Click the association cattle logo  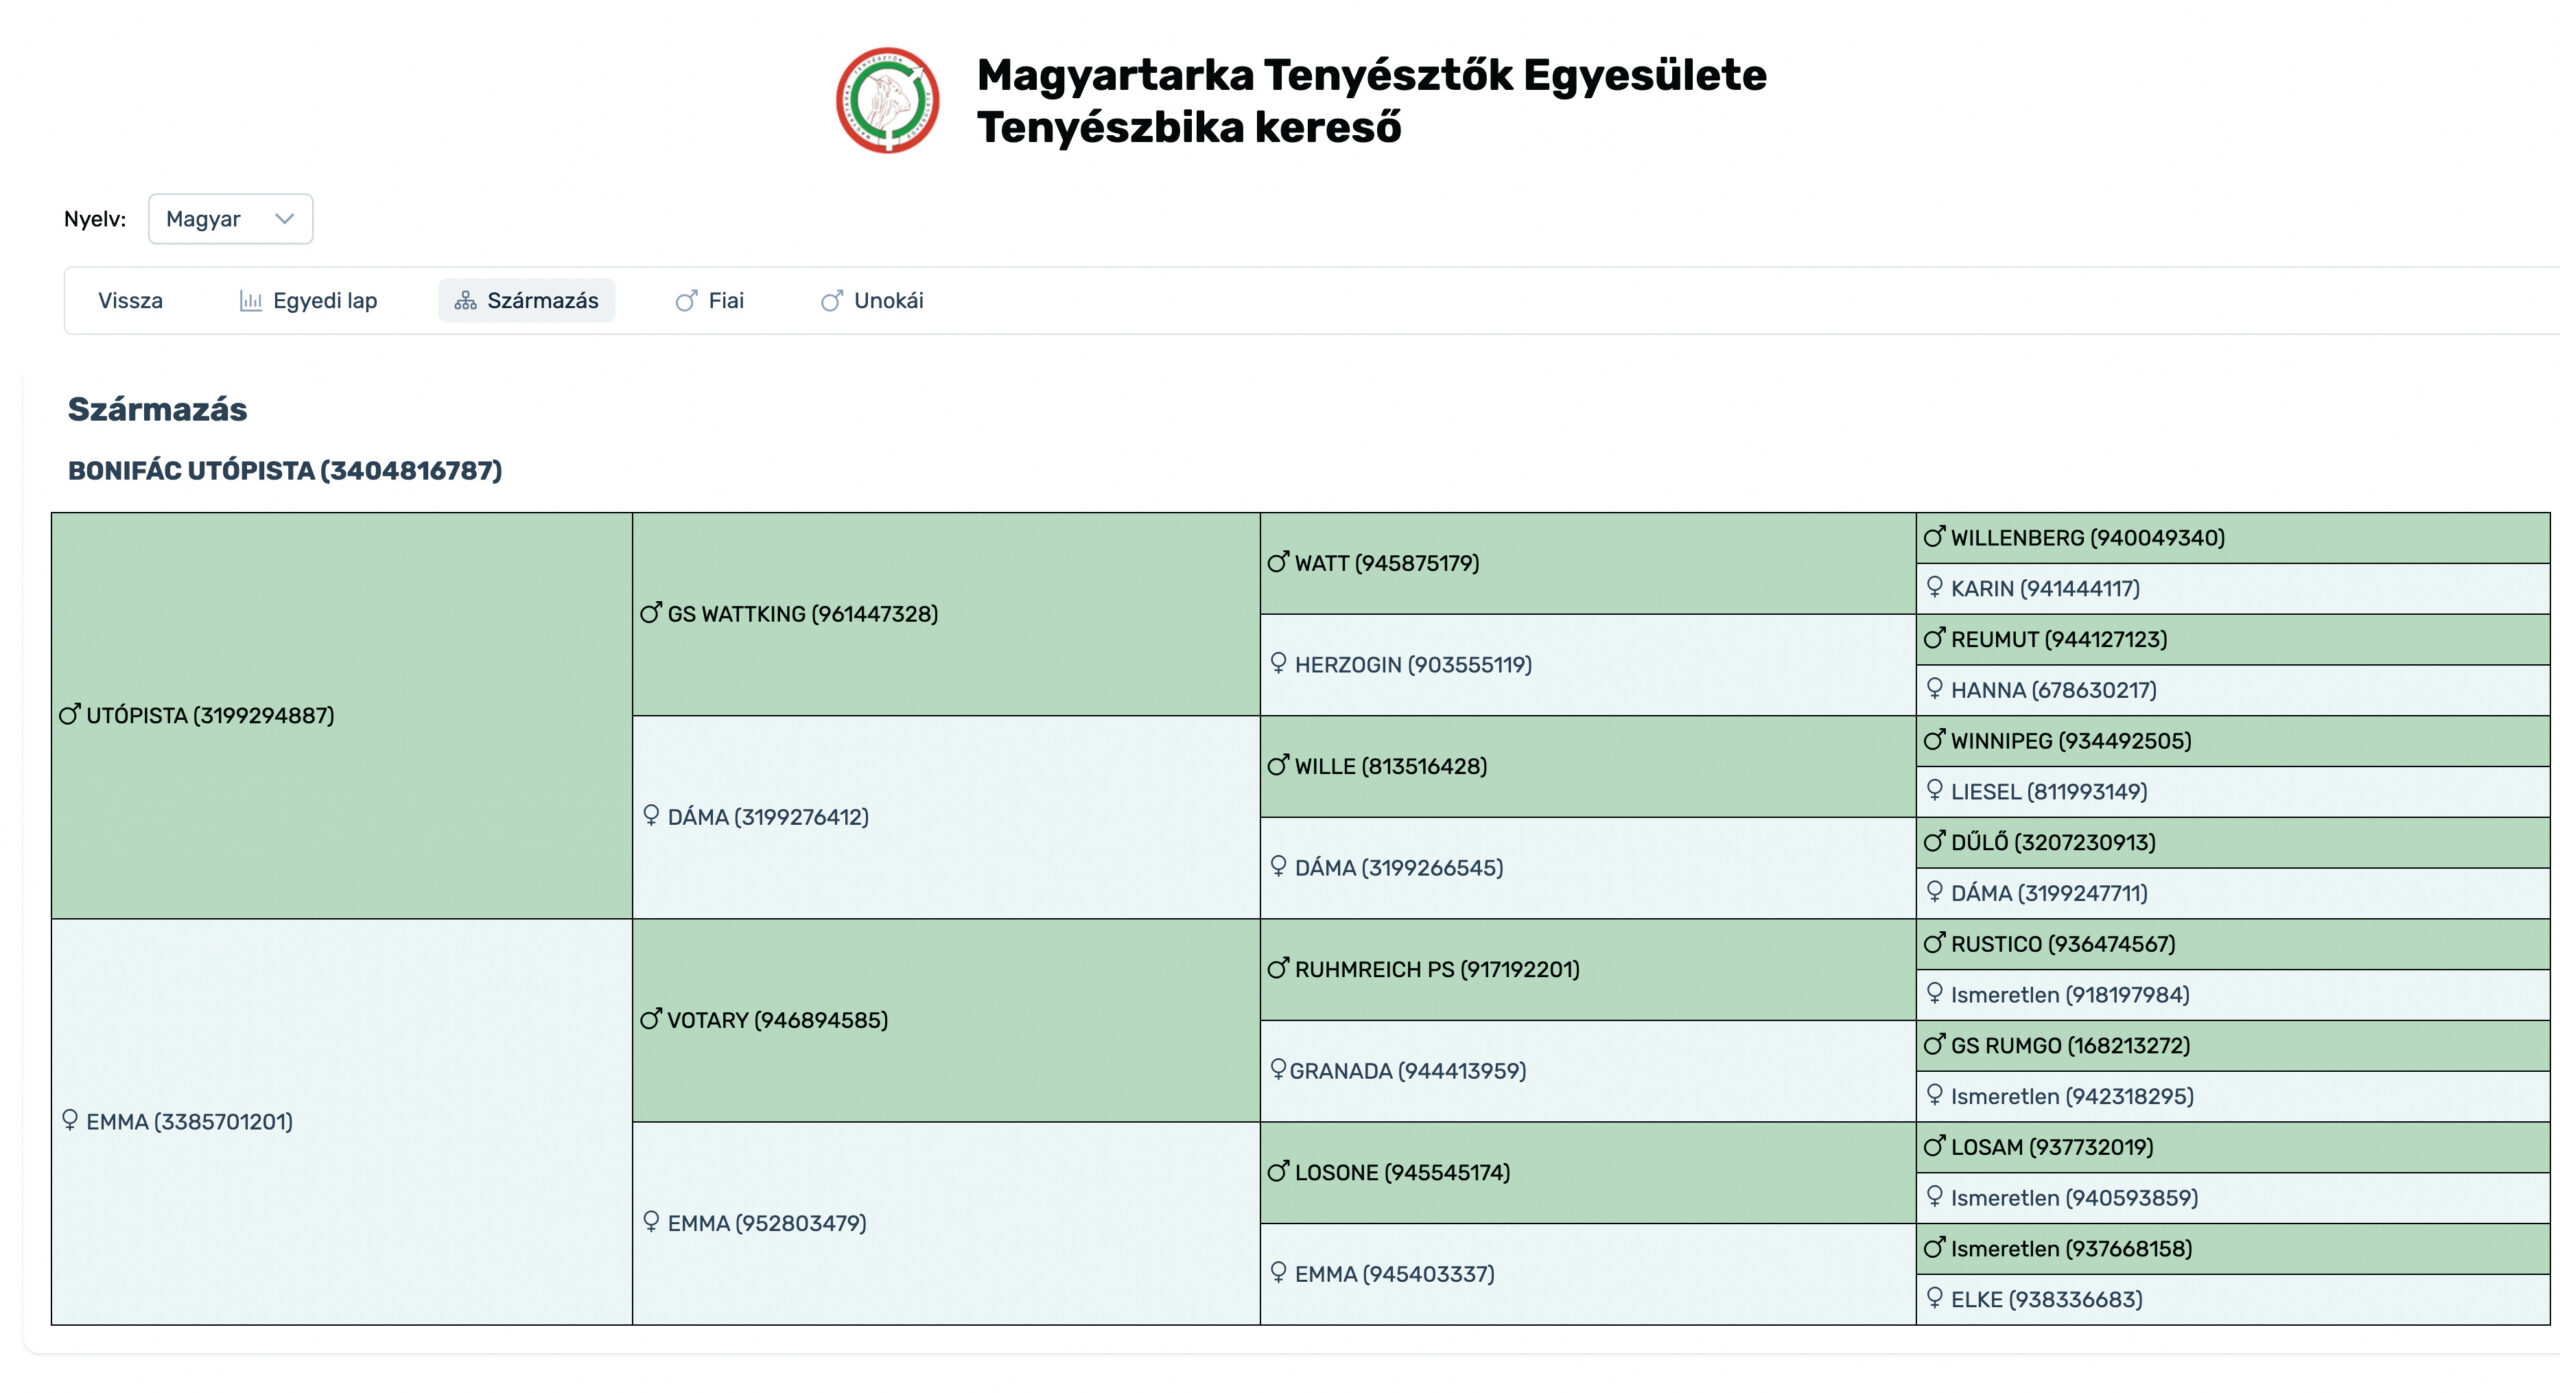[887, 100]
